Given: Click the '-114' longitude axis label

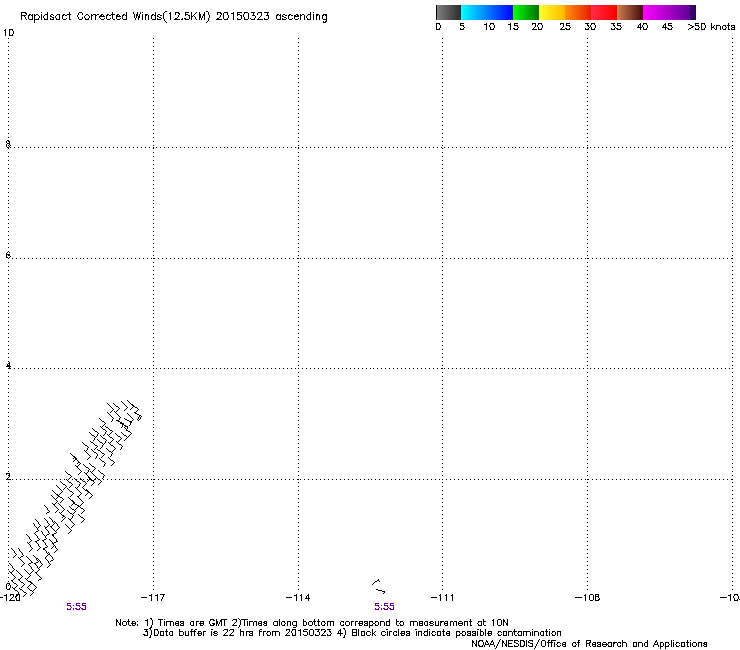Looking at the screenshot, I should tap(298, 598).
